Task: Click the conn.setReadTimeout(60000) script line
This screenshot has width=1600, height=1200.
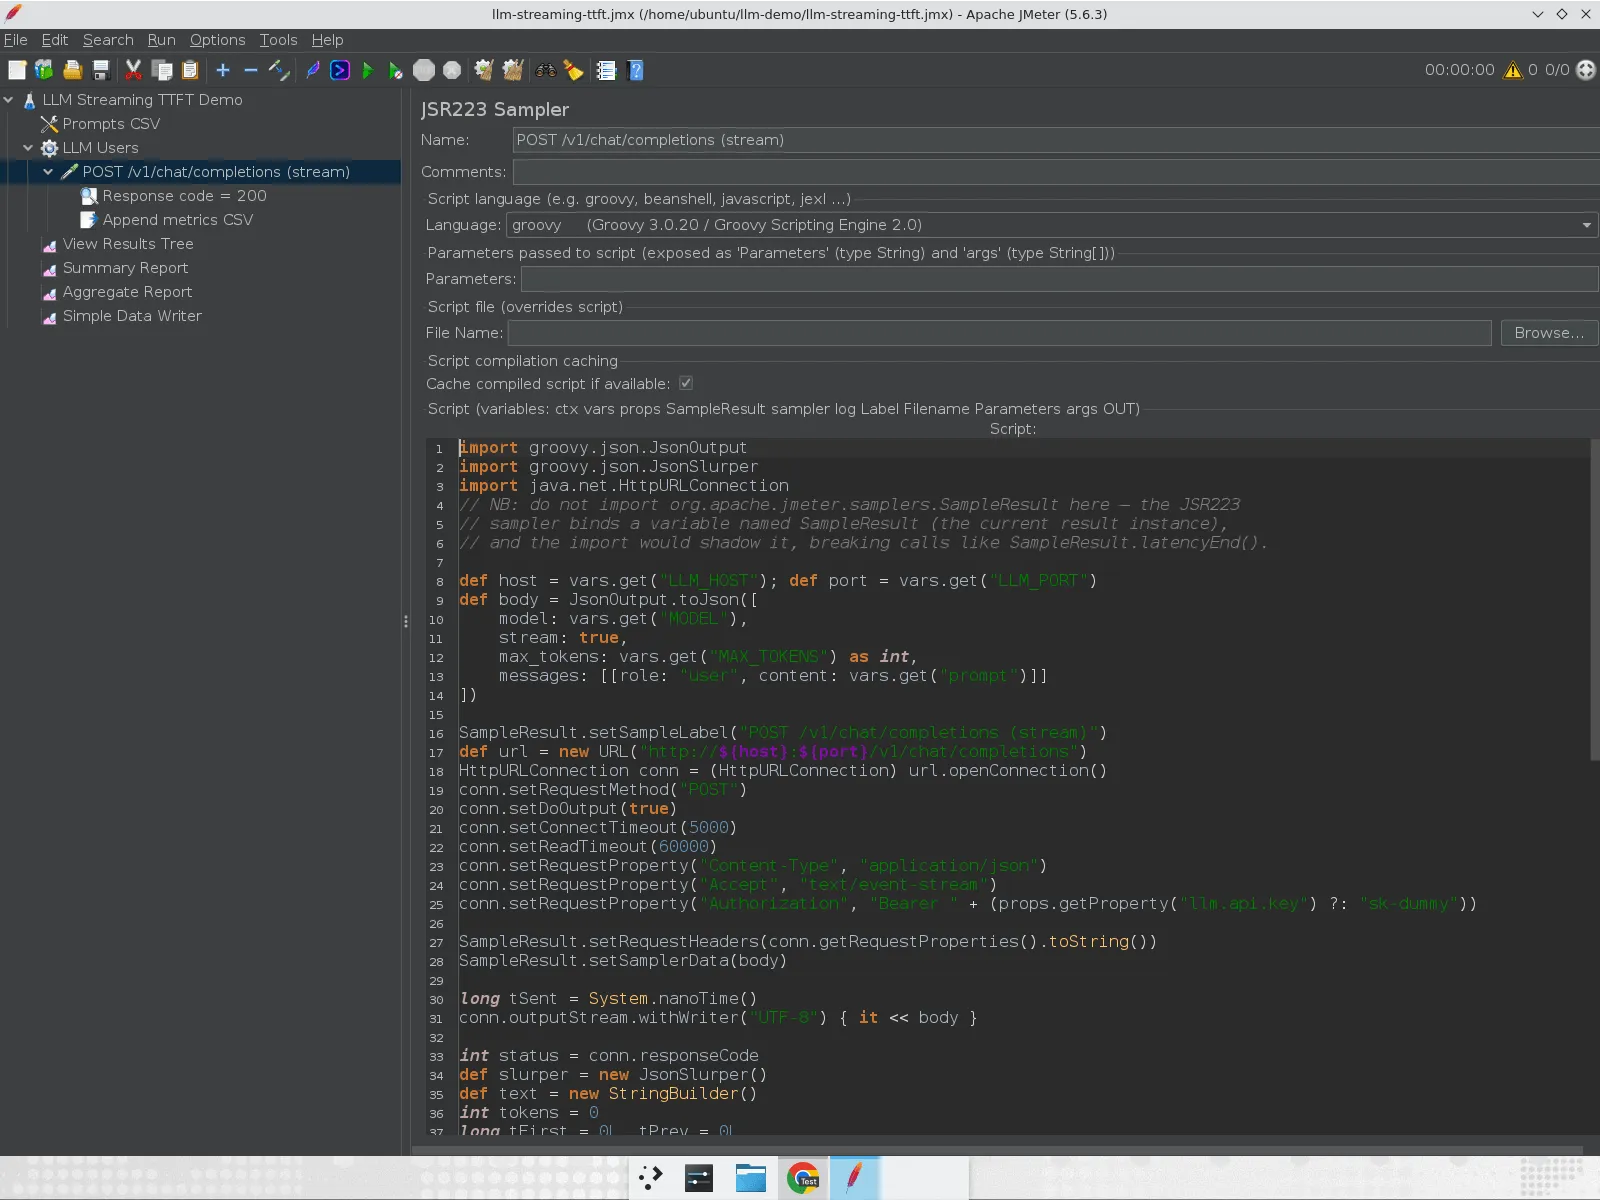Action: (x=588, y=847)
